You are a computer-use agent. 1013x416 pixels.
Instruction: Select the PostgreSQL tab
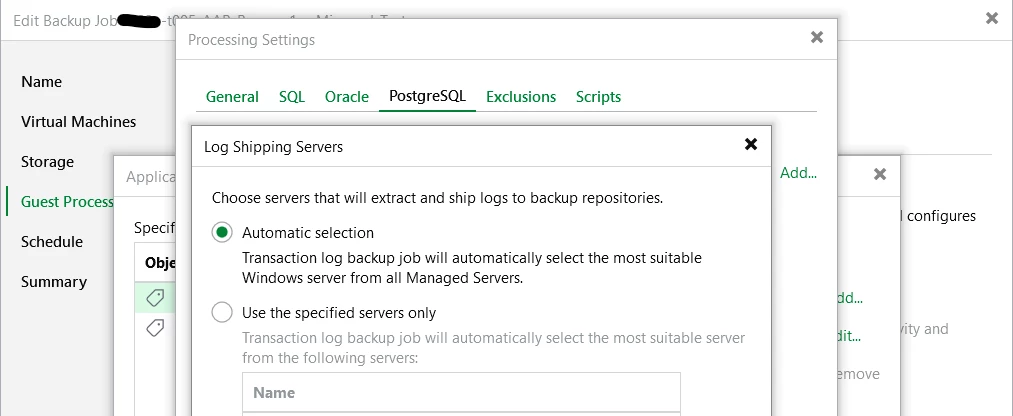click(x=427, y=97)
